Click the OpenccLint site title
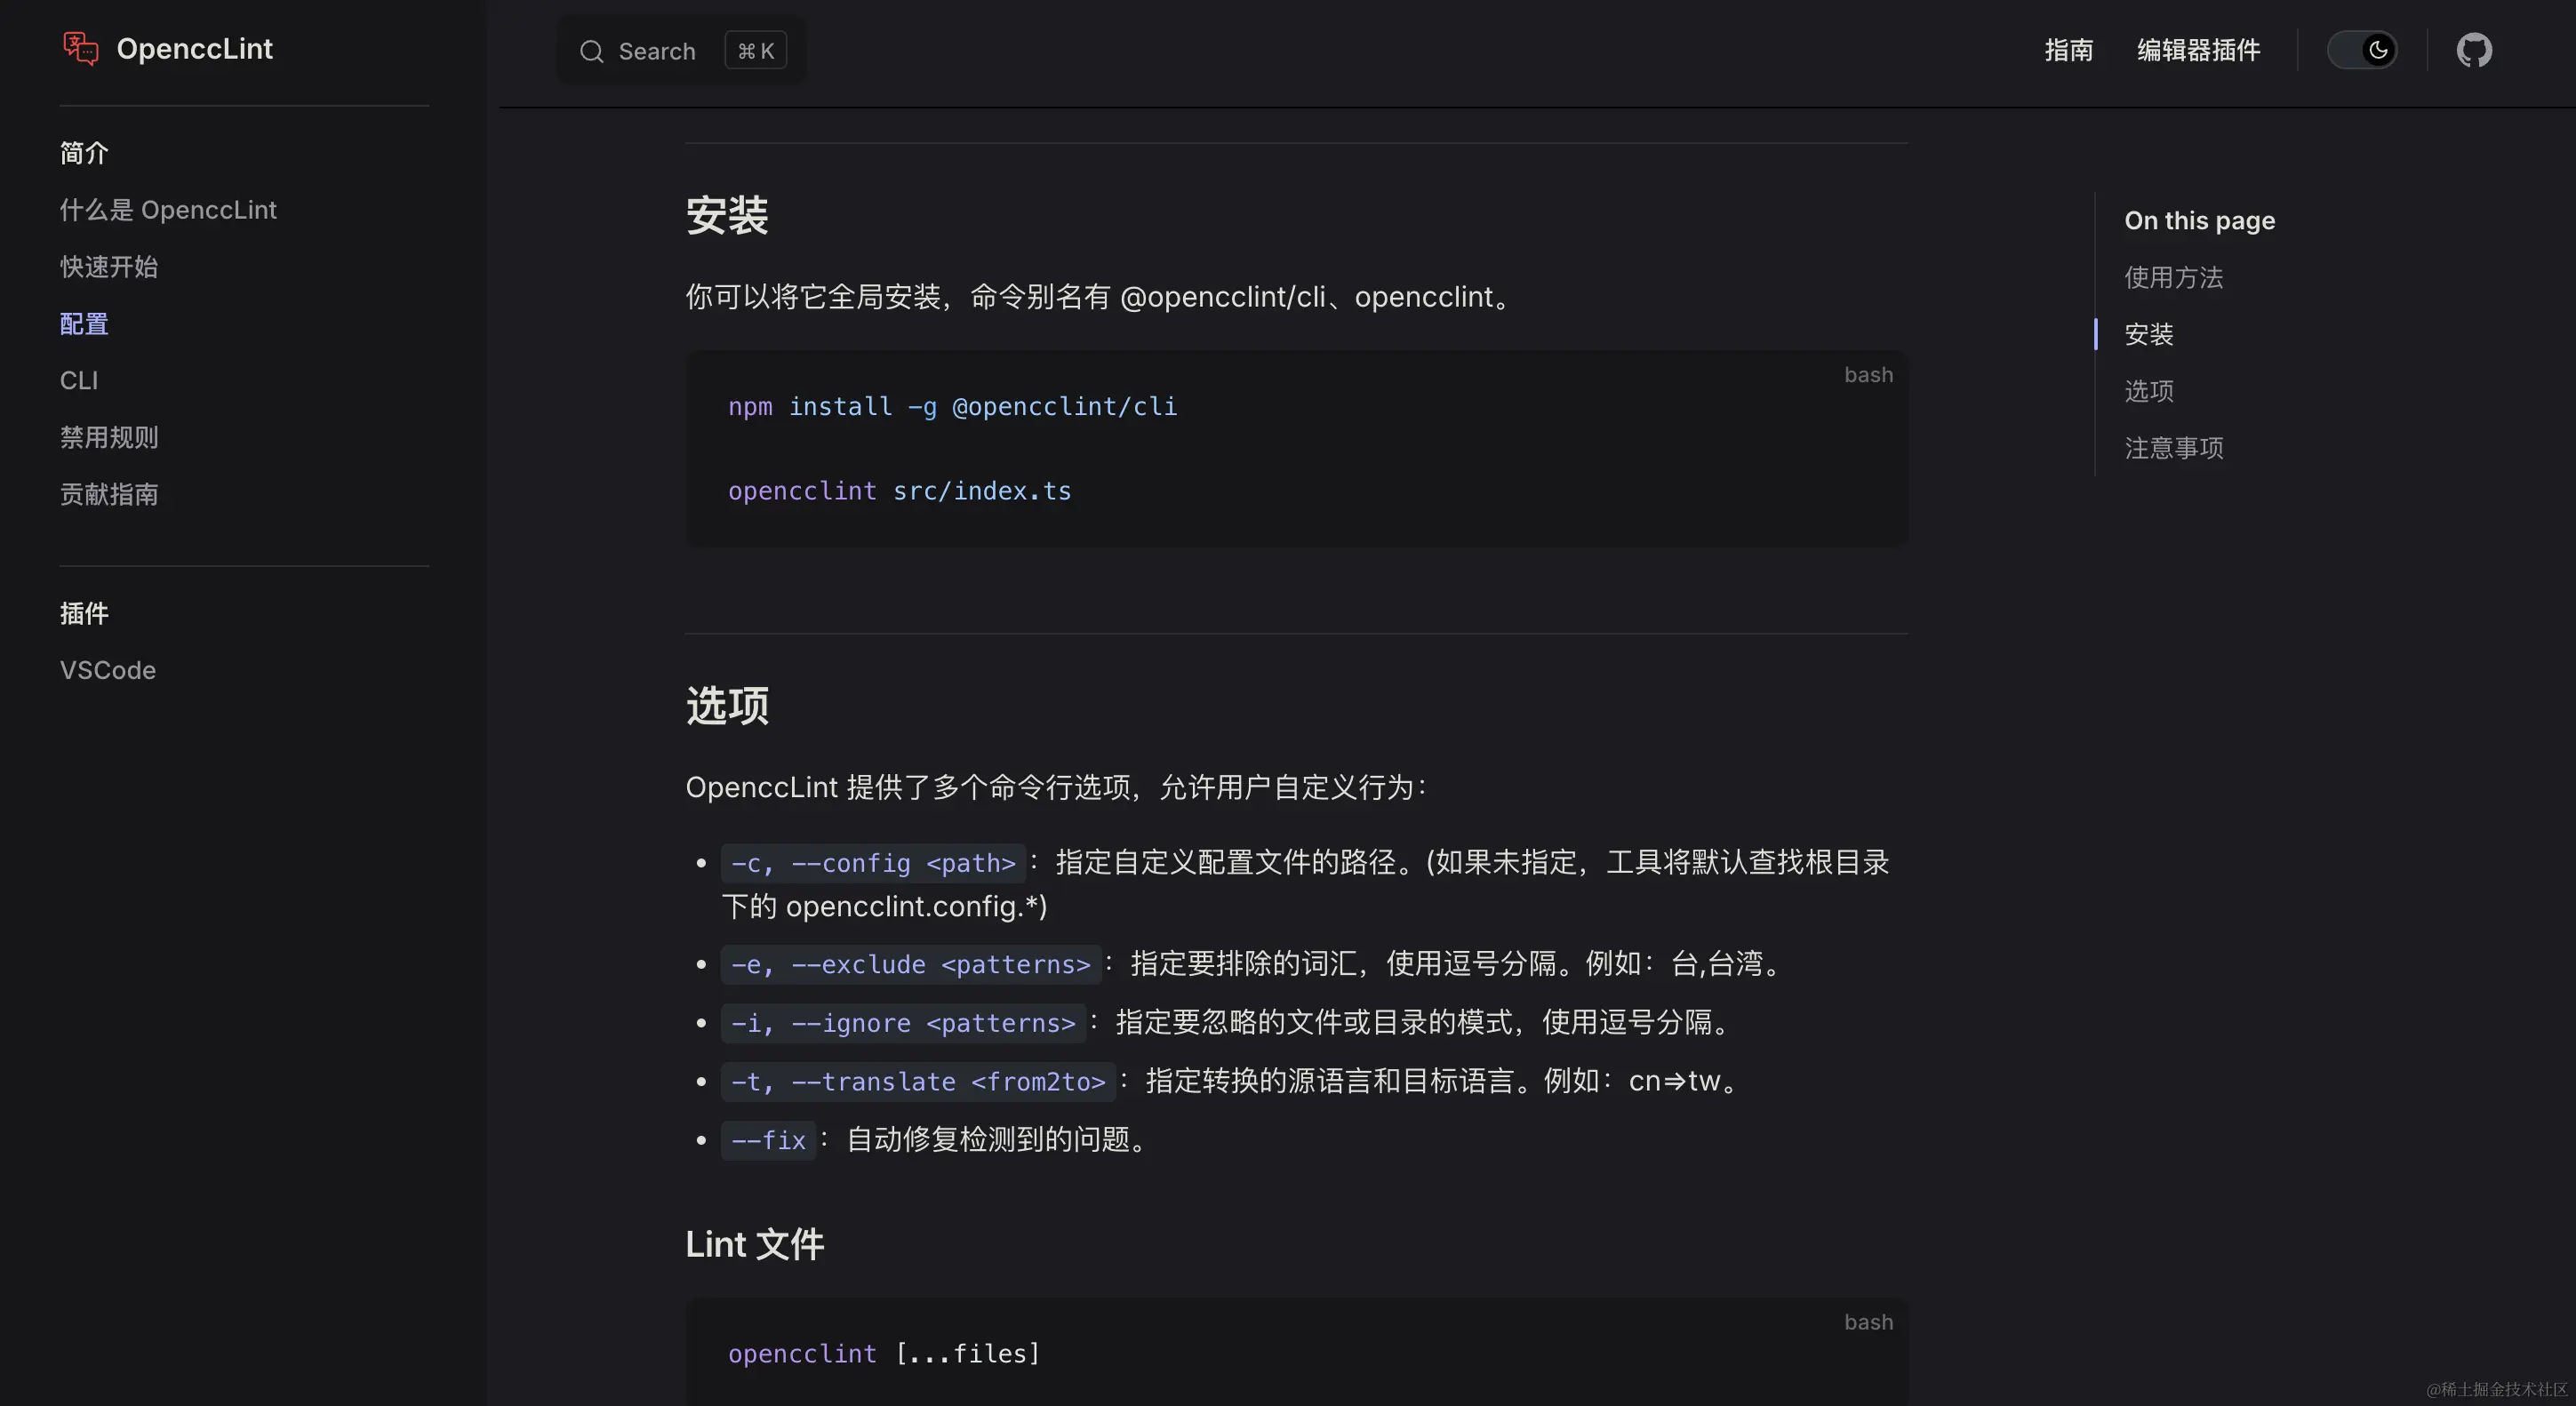The image size is (2576, 1406). [x=194, y=49]
